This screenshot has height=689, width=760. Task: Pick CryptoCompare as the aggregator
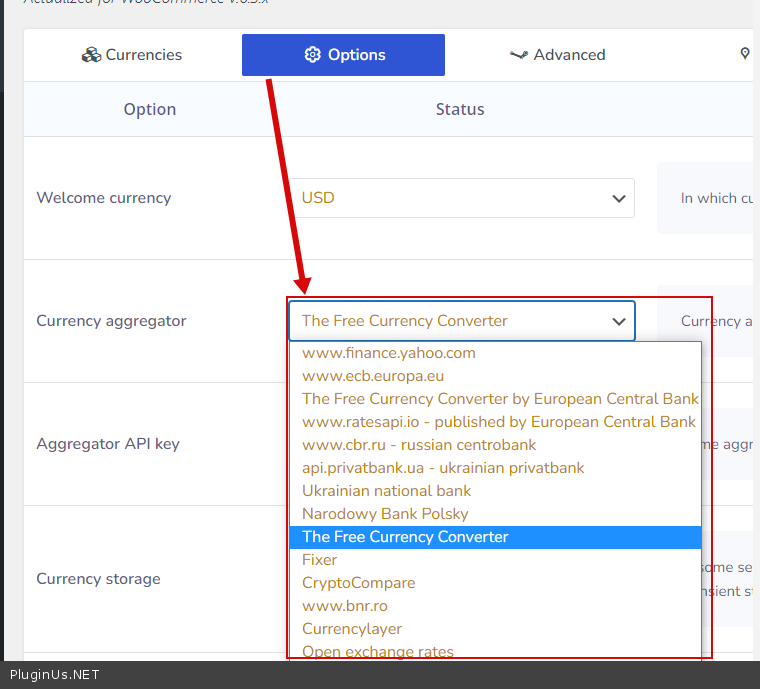pos(358,583)
